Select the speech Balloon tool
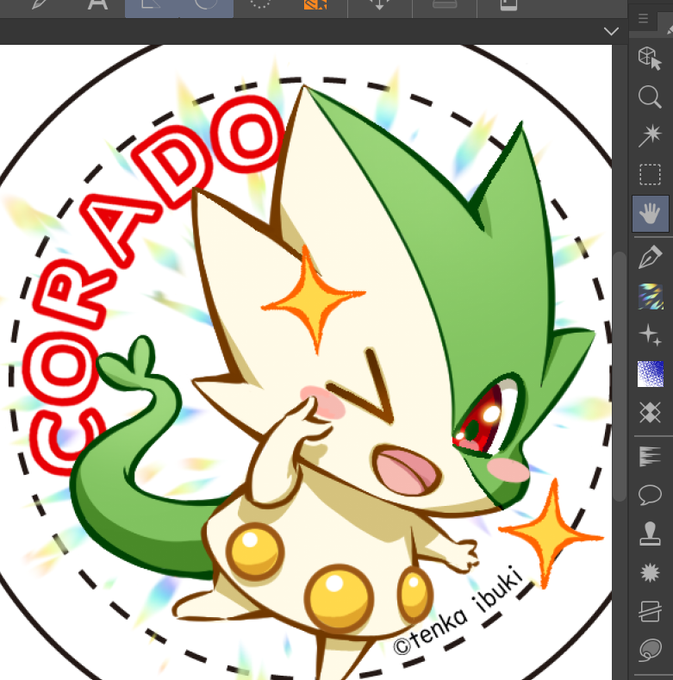Viewport: 673px width, 680px height. click(x=650, y=495)
